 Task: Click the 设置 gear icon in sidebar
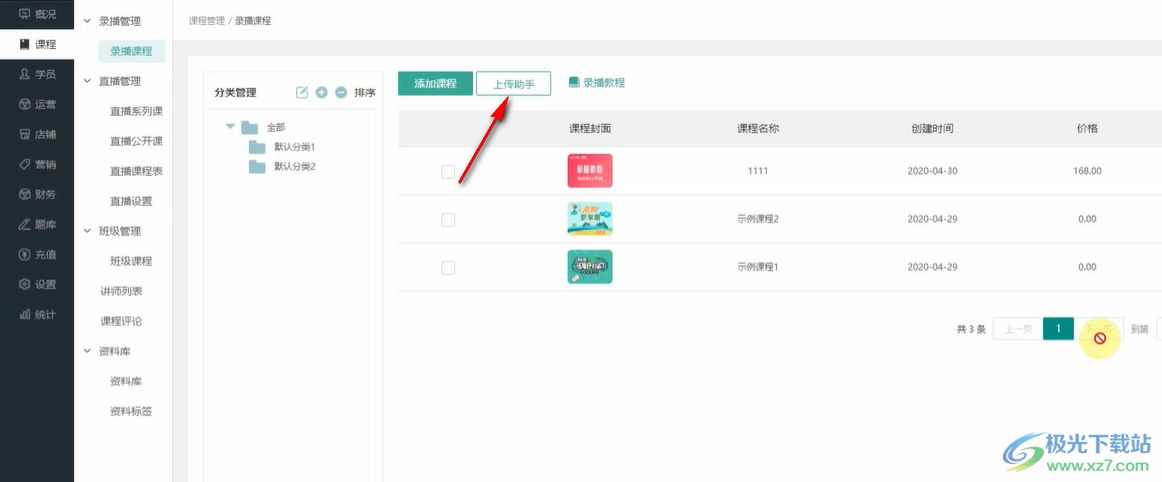click(x=25, y=284)
